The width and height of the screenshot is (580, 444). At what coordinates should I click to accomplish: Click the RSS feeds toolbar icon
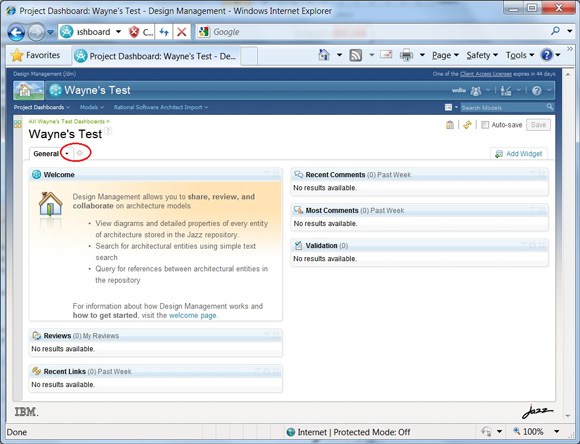coord(355,56)
